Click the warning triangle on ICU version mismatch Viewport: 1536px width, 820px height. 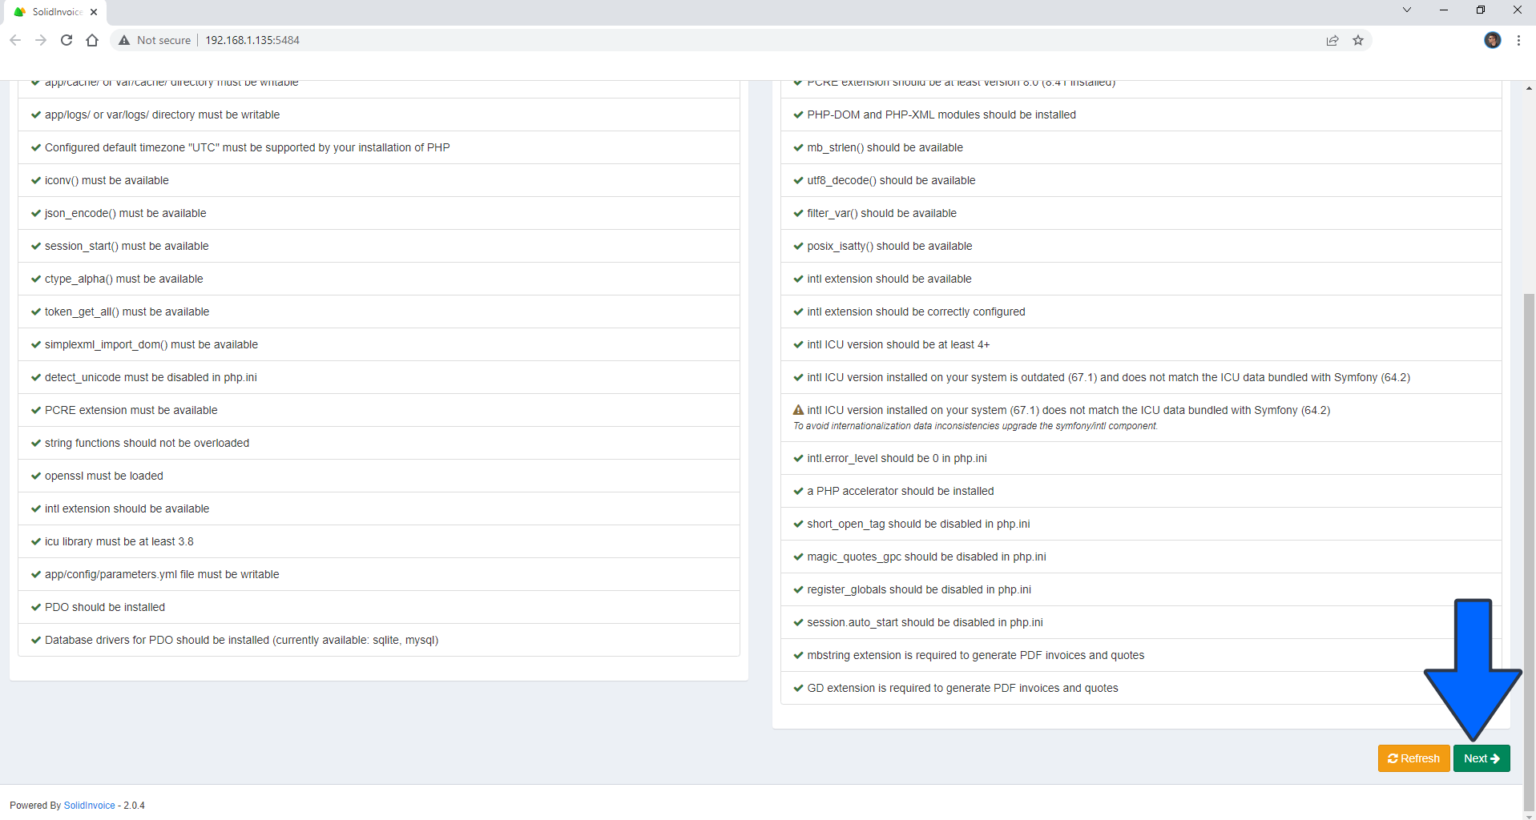click(x=798, y=410)
